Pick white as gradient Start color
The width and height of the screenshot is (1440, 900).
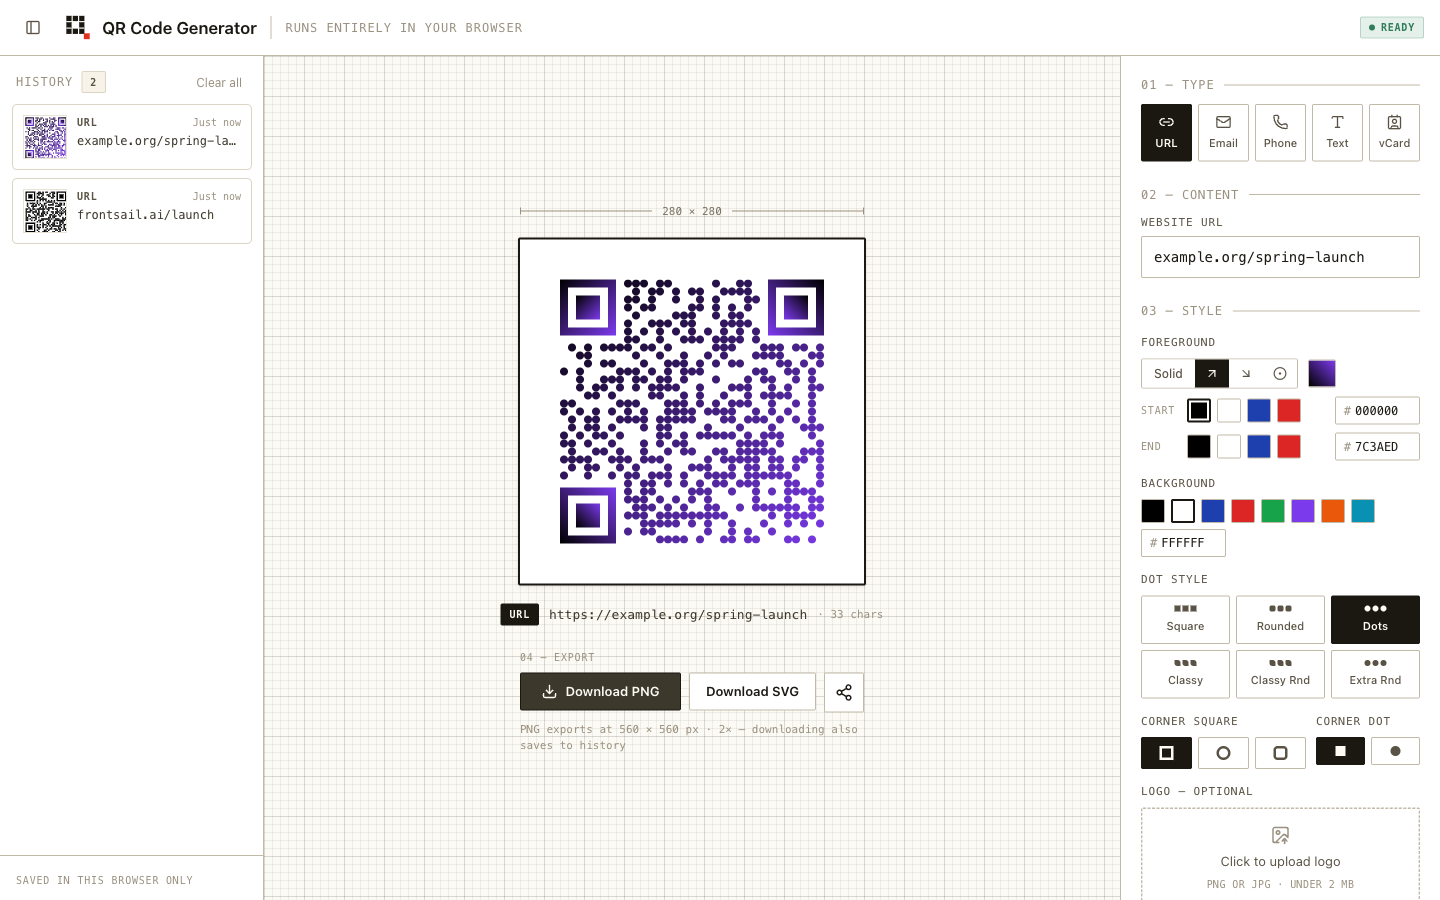click(1229, 411)
